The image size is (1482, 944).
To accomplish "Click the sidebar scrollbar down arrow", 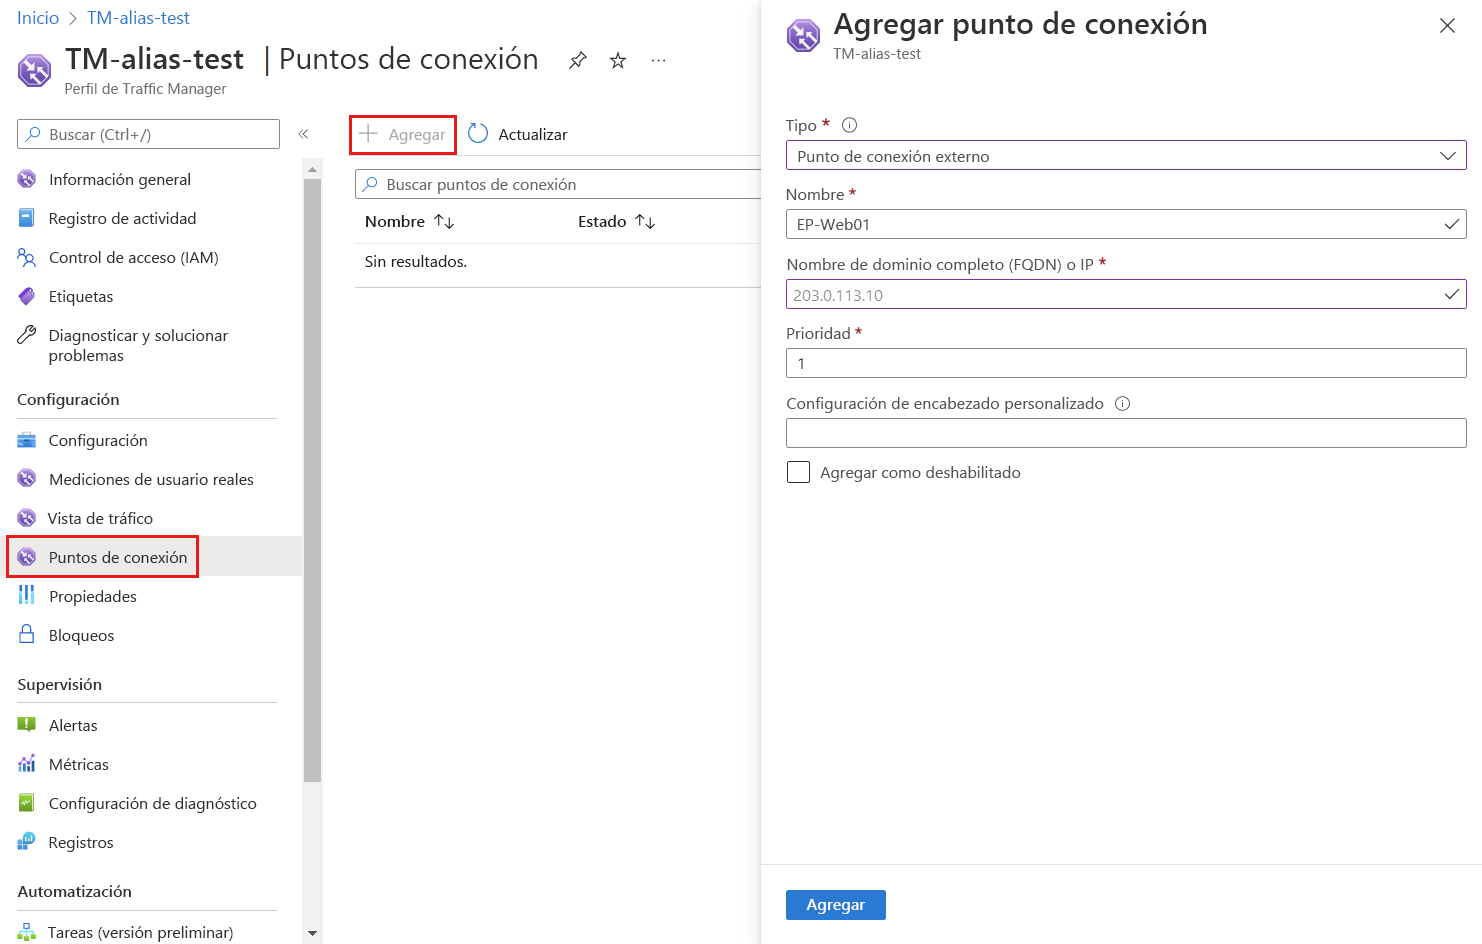I will pyautogui.click(x=312, y=933).
